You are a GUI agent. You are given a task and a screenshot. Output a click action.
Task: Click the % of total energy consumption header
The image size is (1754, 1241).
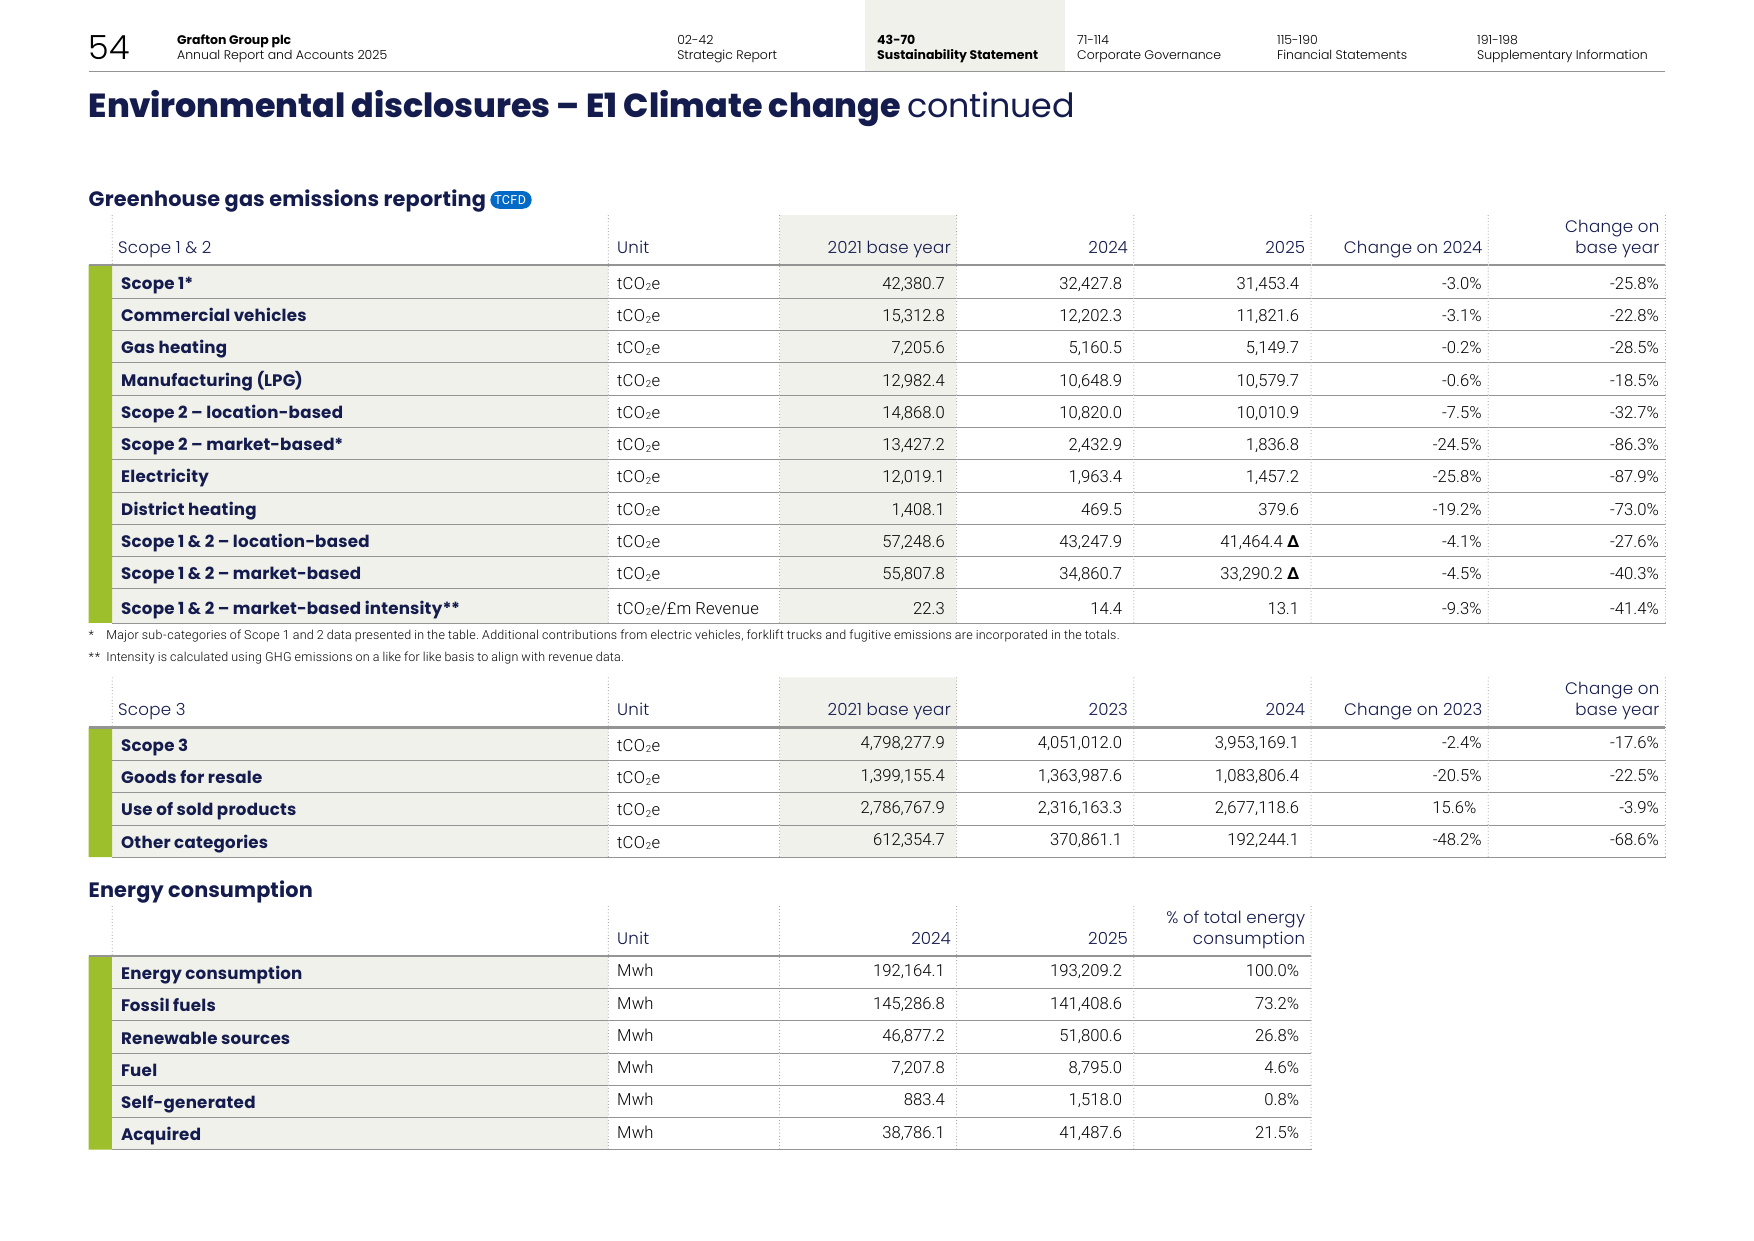pos(1235,928)
